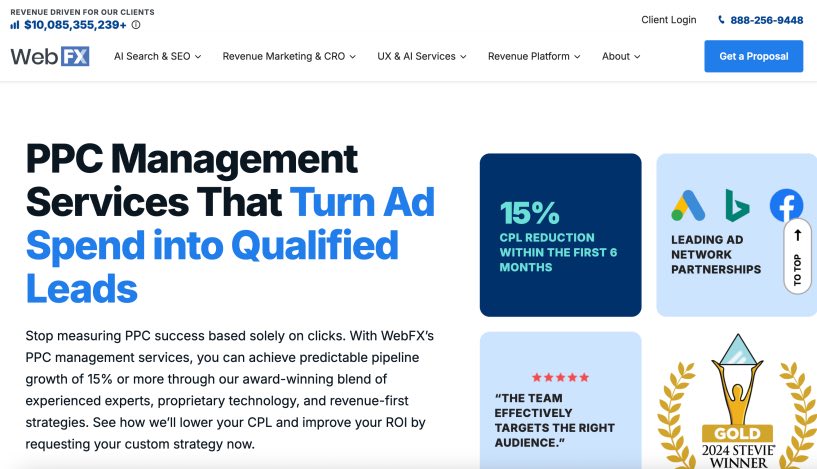
Task: Click the Get a Proposal button
Action: pyautogui.click(x=753, y=56)
